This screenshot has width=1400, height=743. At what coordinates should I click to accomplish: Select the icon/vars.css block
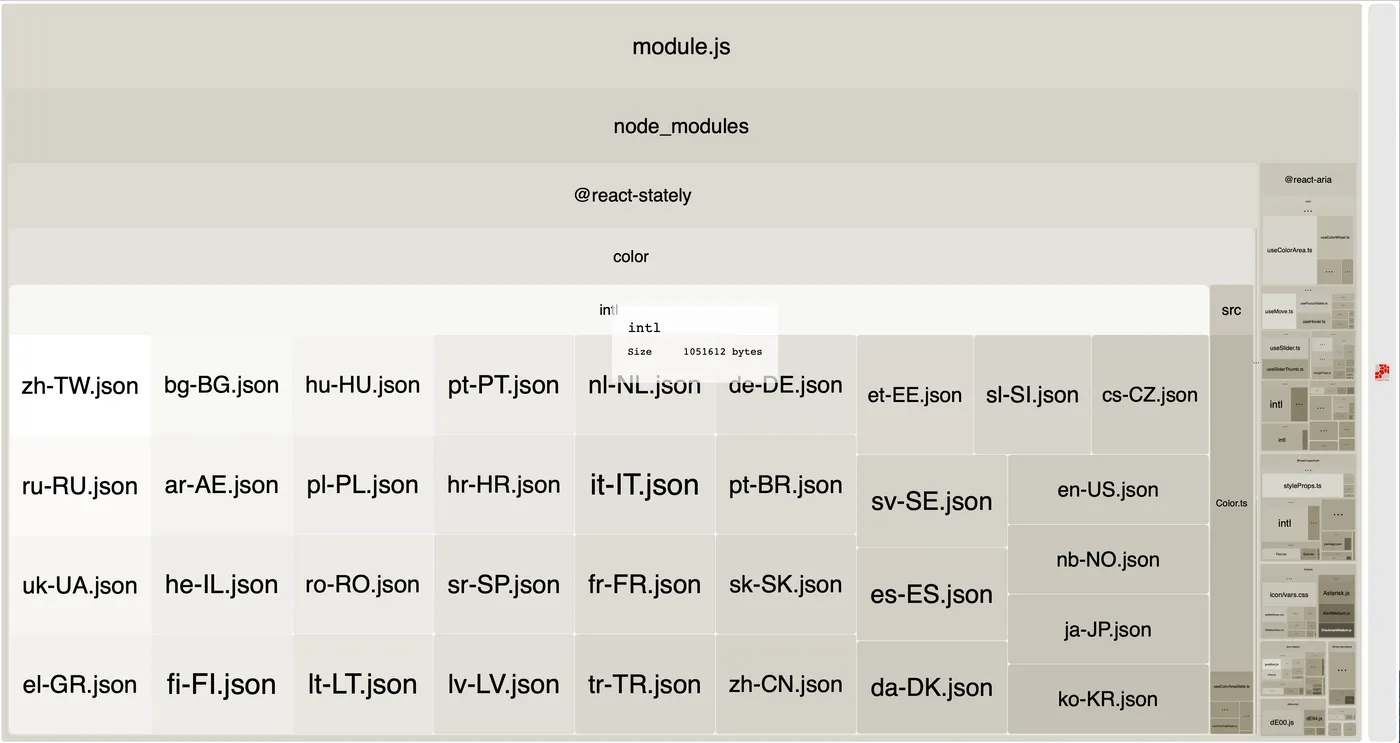coord(1288,594)
